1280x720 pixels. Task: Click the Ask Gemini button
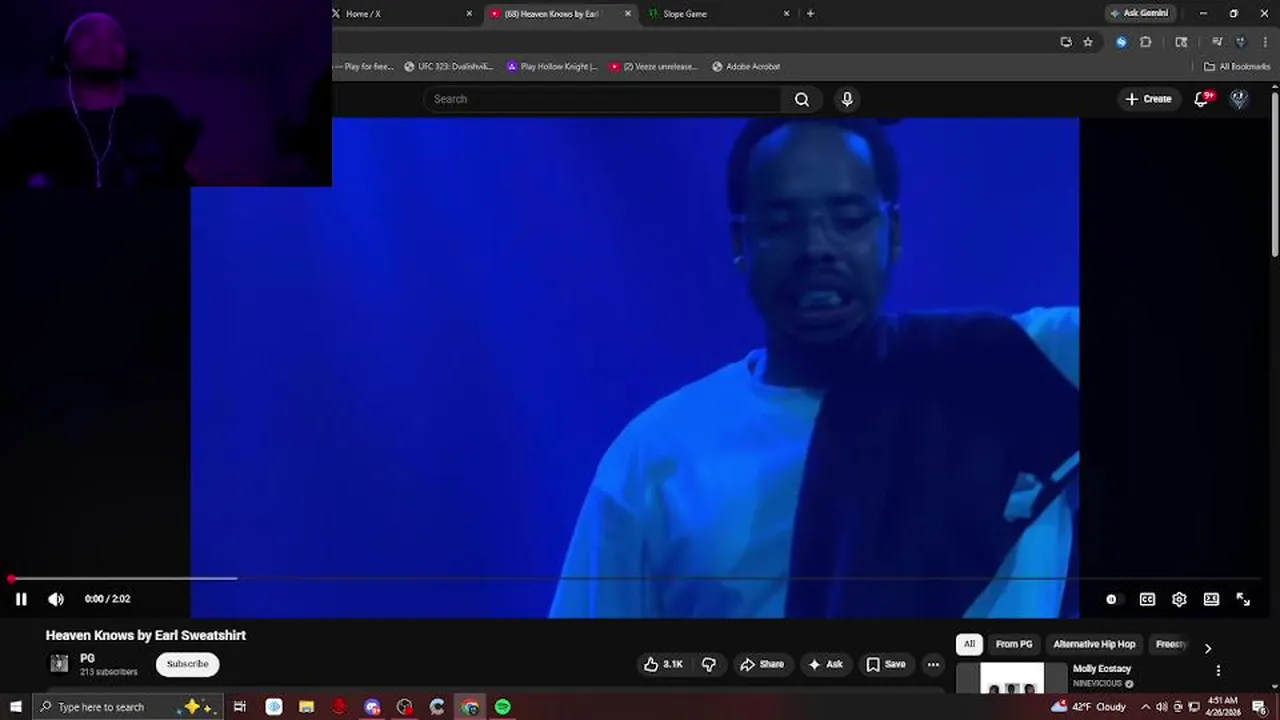pyautogui.click(x=1139, y=13)
